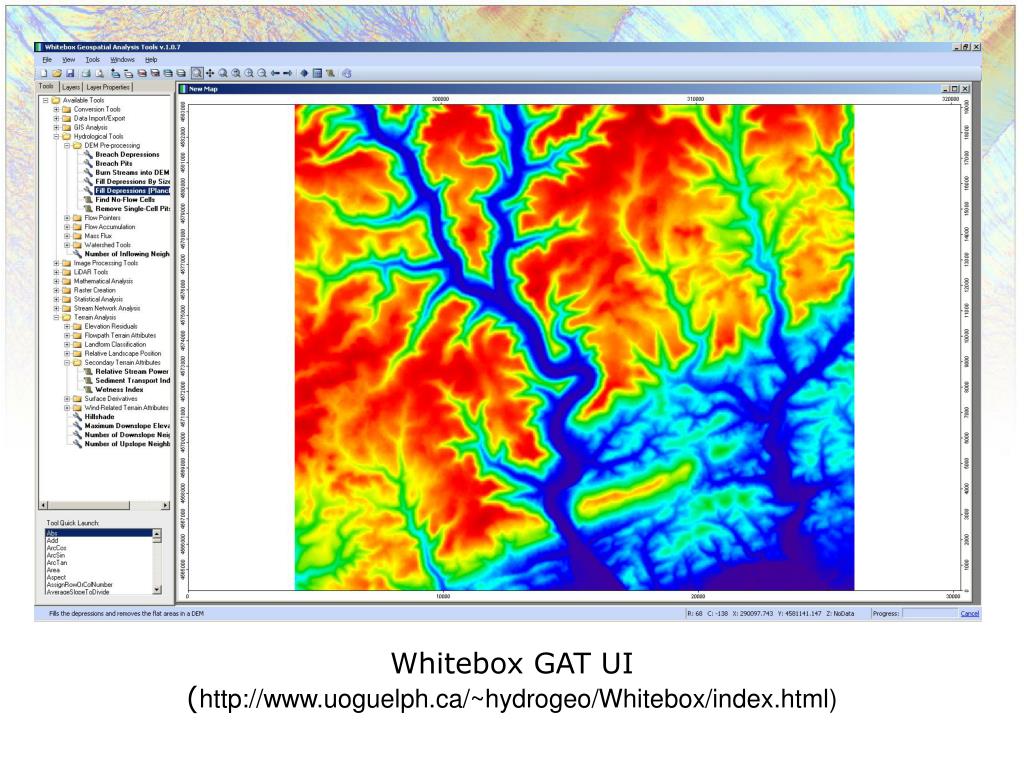
Task: Select the Maximum Downslope Elevation tool
Action: (x=127, y=425)
